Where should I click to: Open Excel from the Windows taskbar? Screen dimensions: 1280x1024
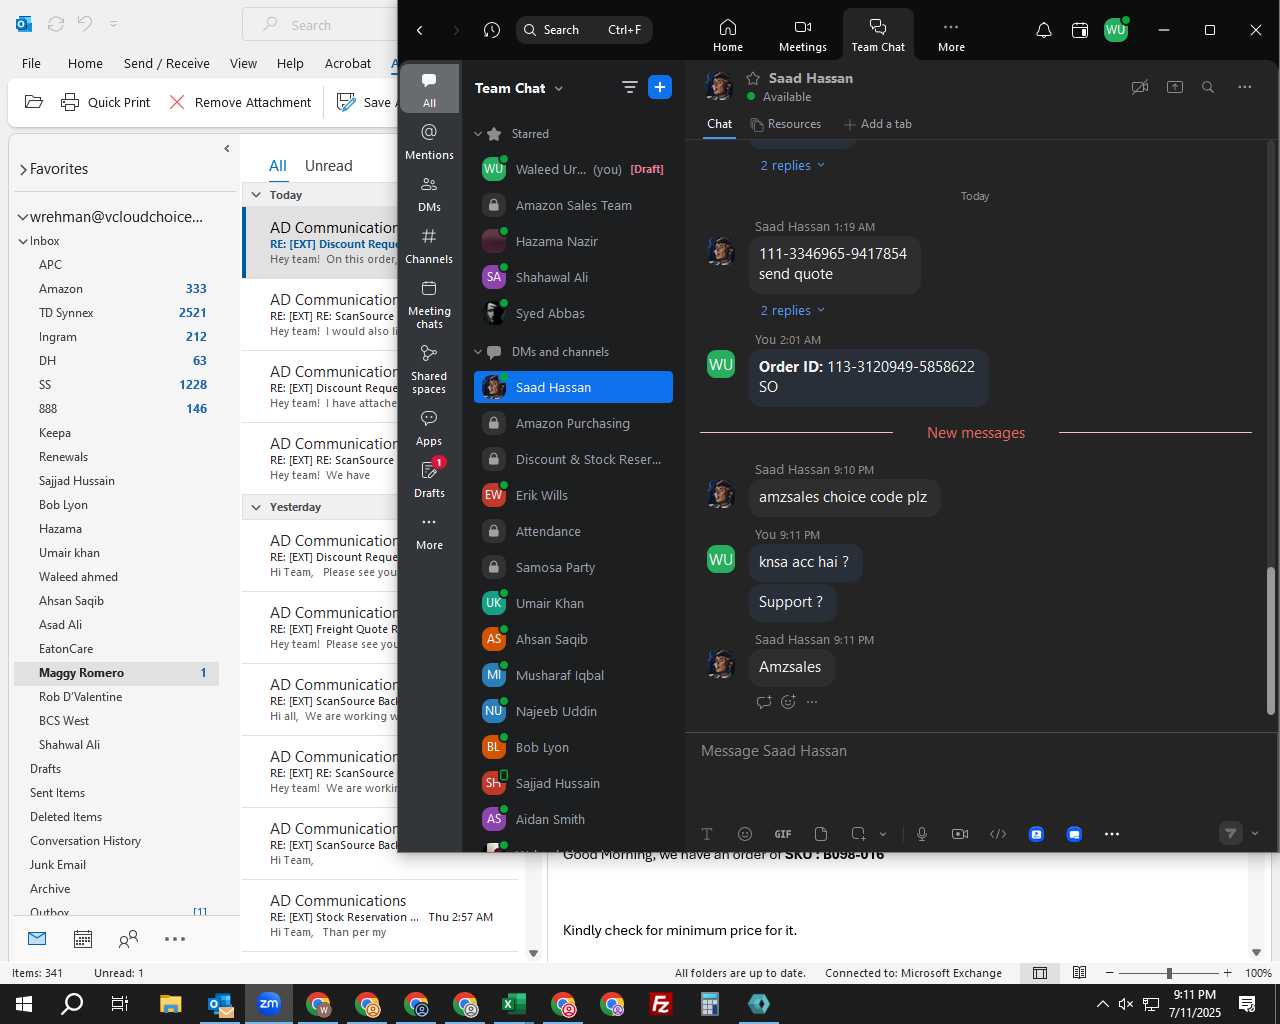513,1004
